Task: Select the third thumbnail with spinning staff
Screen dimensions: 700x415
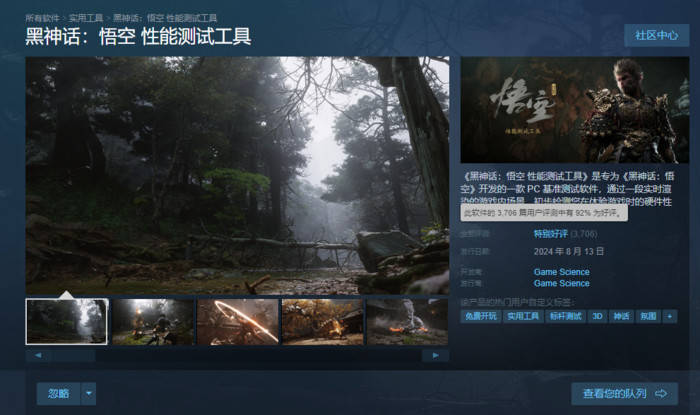Action: click(x=237, y=321)
